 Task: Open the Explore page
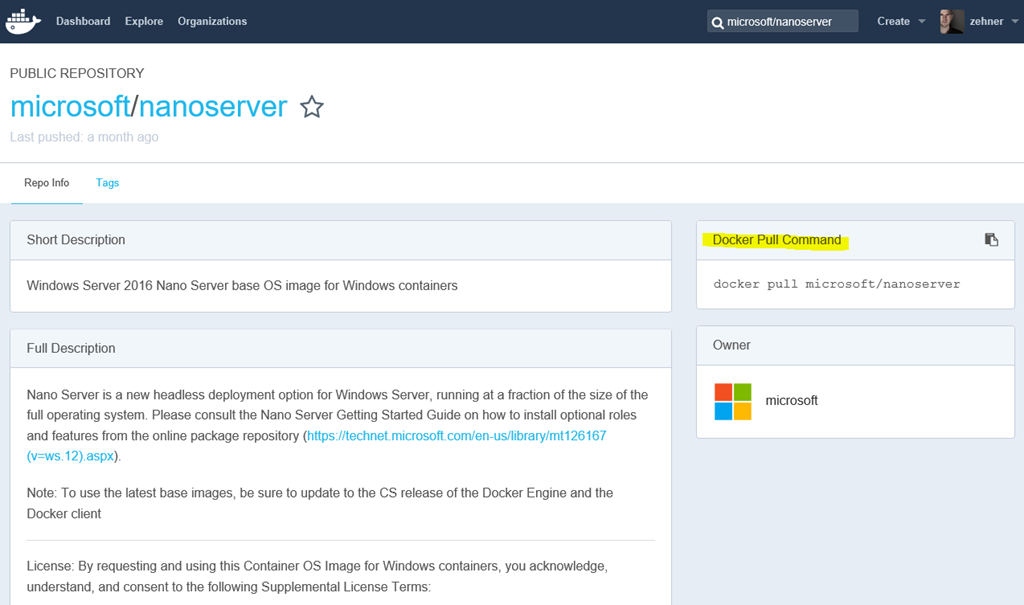144,21
